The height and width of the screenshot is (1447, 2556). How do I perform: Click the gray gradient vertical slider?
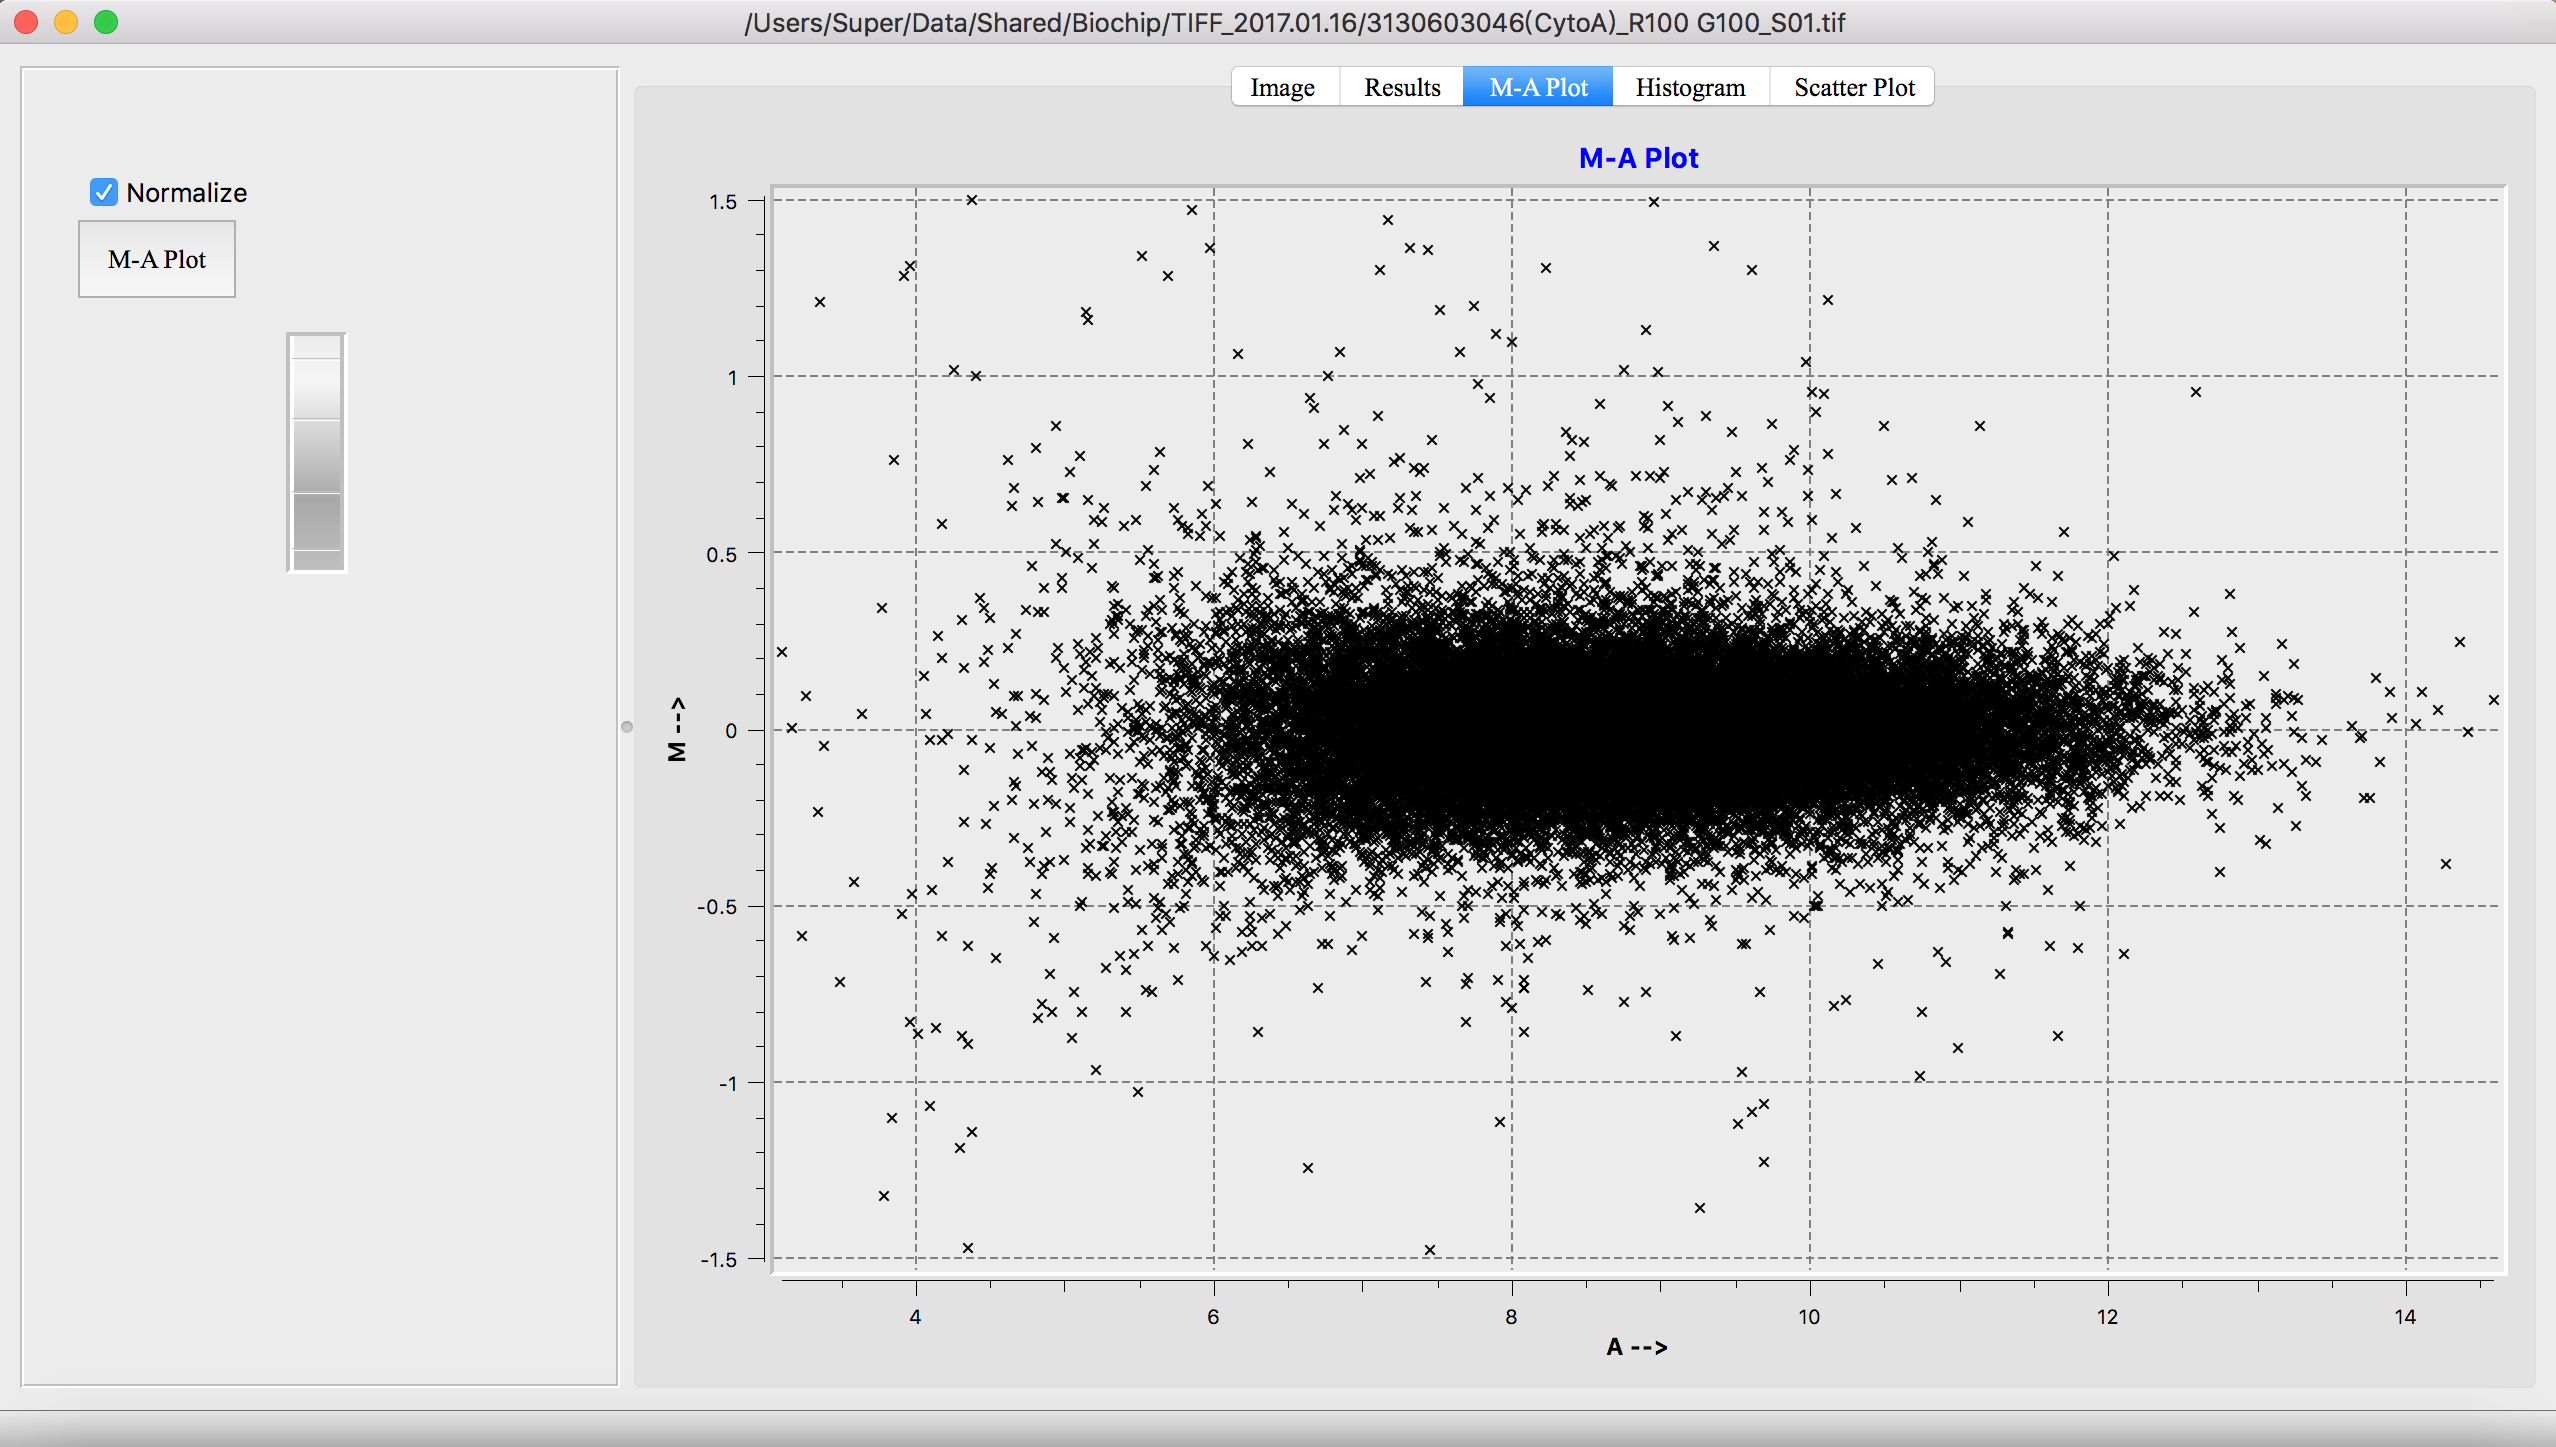tap(317, 452)
